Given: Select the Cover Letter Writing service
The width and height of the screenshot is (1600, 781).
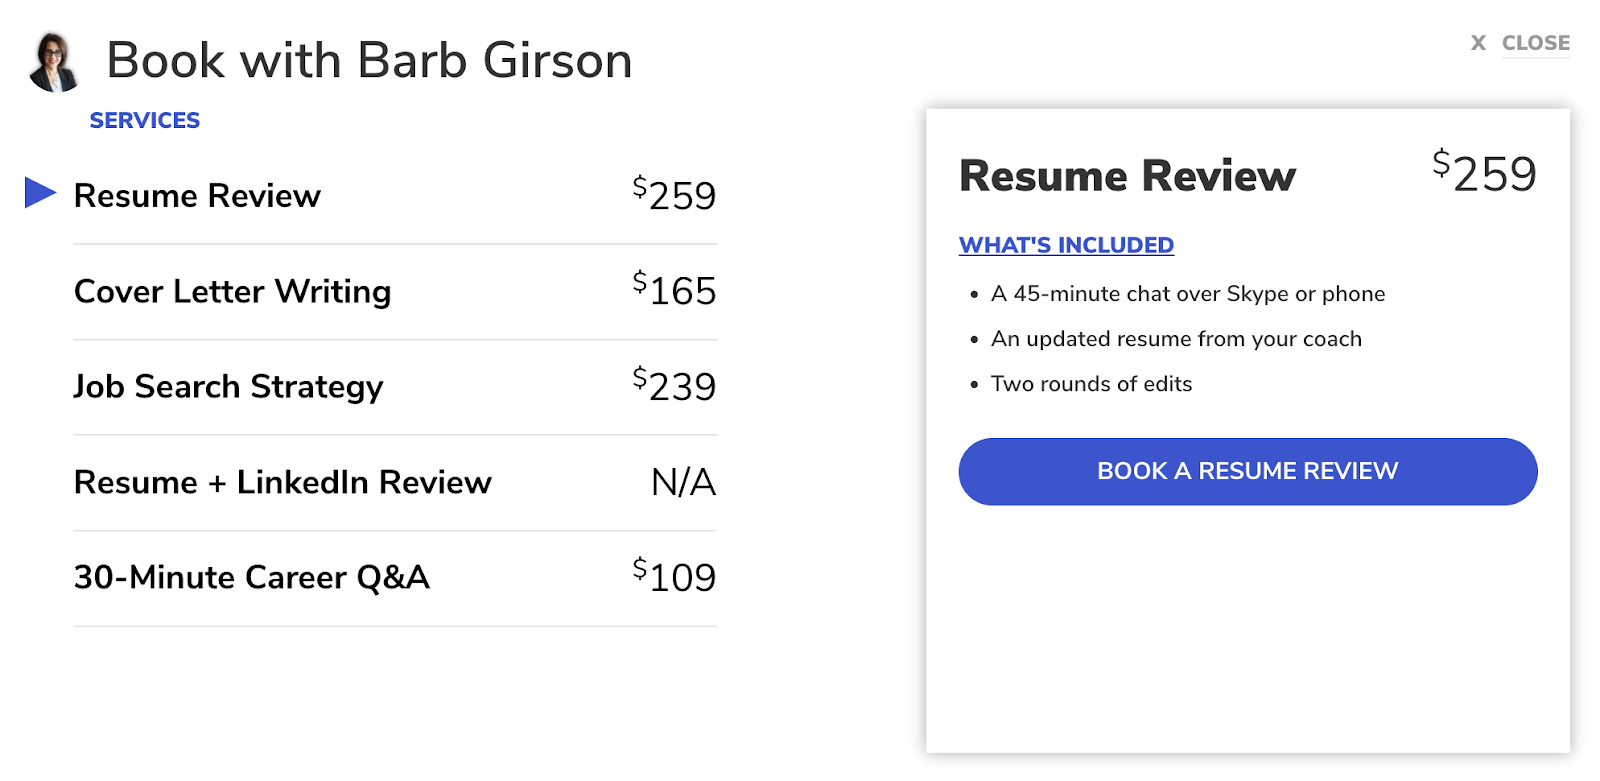Looking at the screenshot, I should pyautogui.click(x=395, y=292).
